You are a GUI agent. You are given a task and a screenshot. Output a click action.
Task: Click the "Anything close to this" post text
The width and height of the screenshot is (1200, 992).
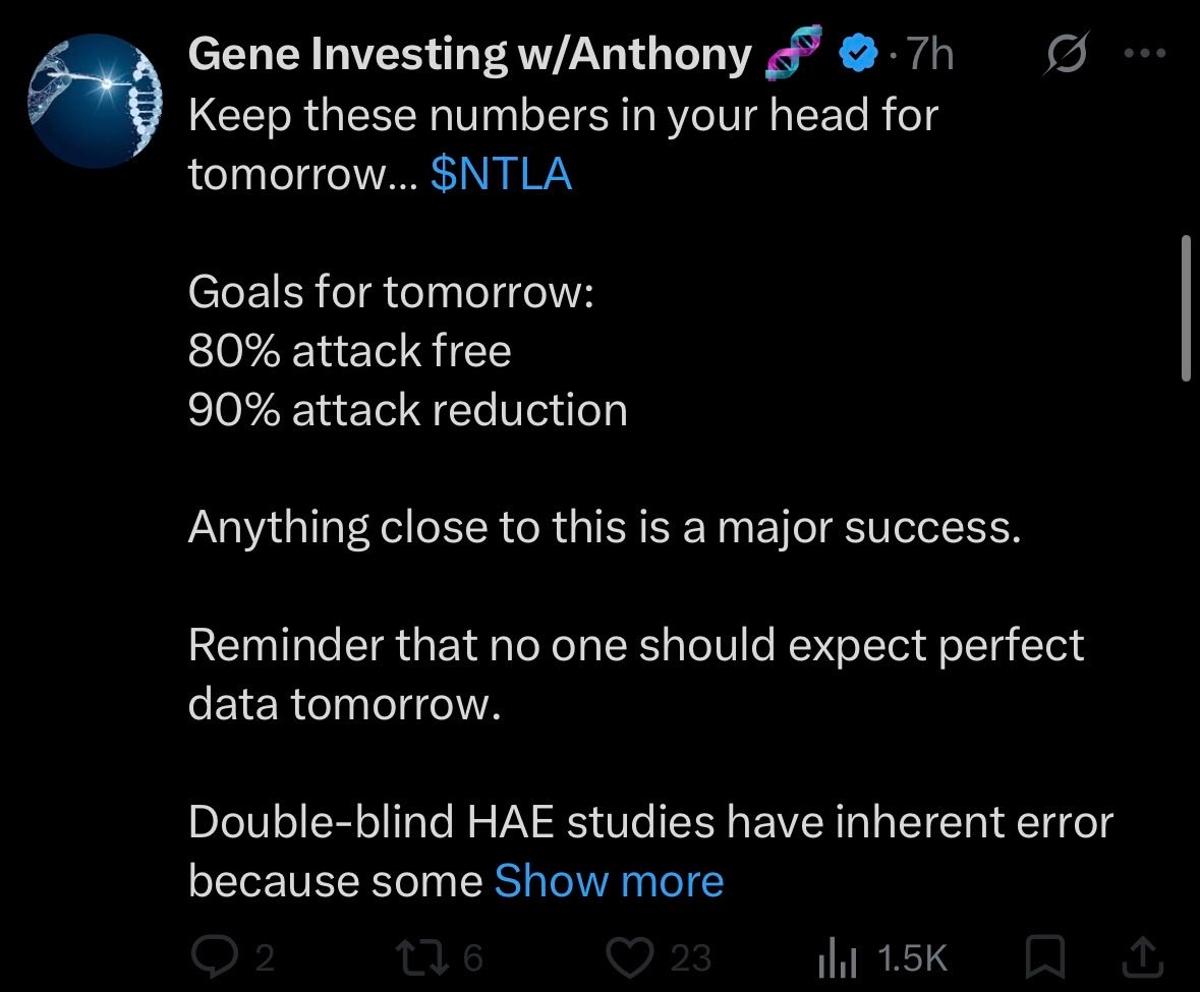(604, 527)
